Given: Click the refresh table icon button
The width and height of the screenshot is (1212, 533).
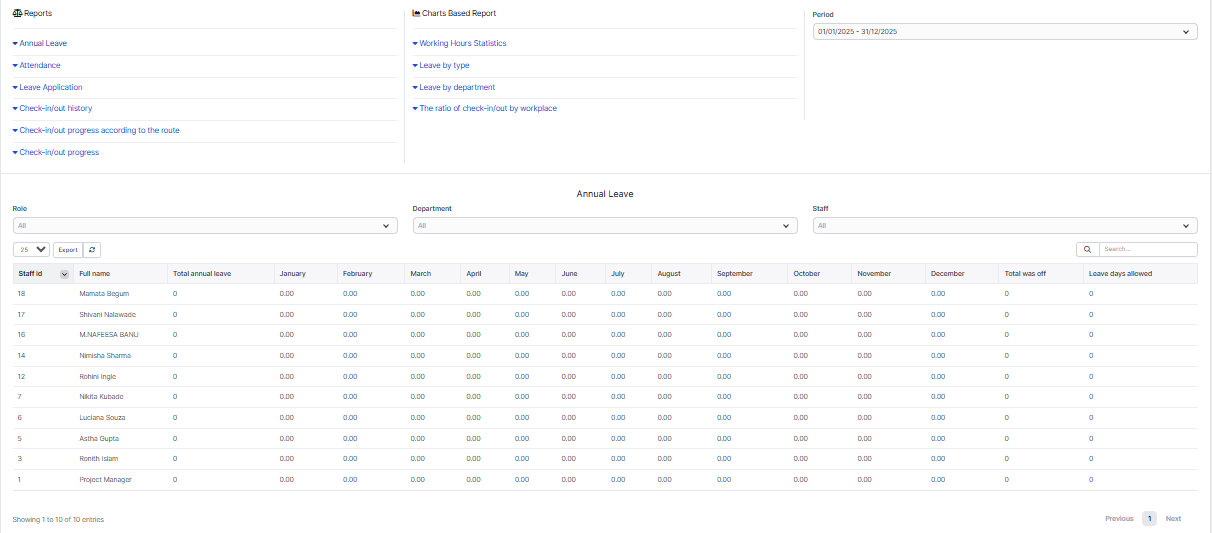Looking at the screenshot, I should tap(92, 250).
